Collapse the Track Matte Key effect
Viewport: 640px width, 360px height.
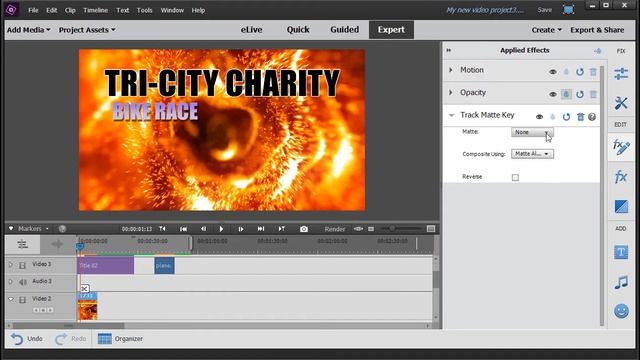[451, 116]
